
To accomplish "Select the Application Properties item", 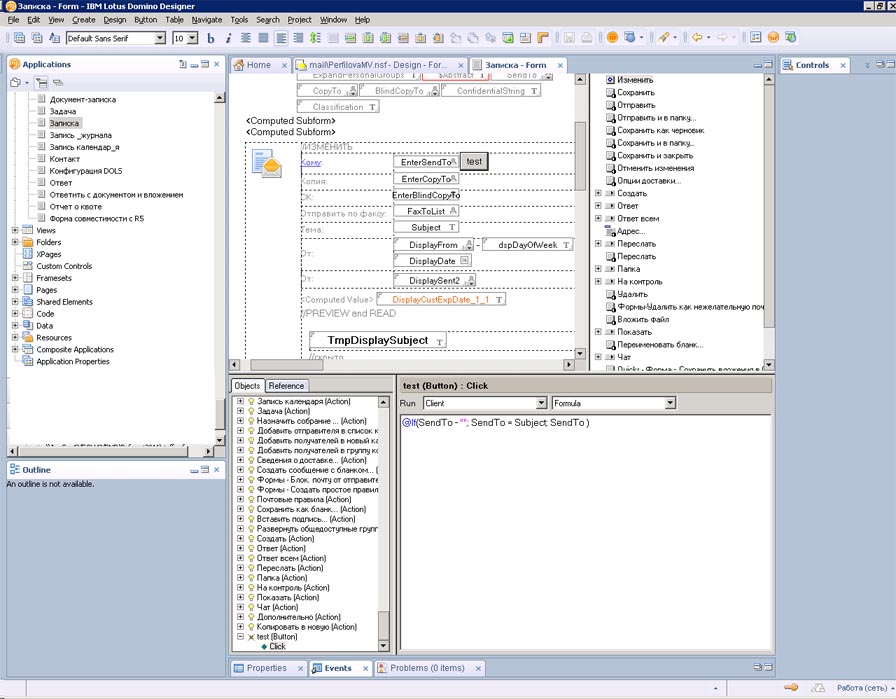I will pos(73,361).
